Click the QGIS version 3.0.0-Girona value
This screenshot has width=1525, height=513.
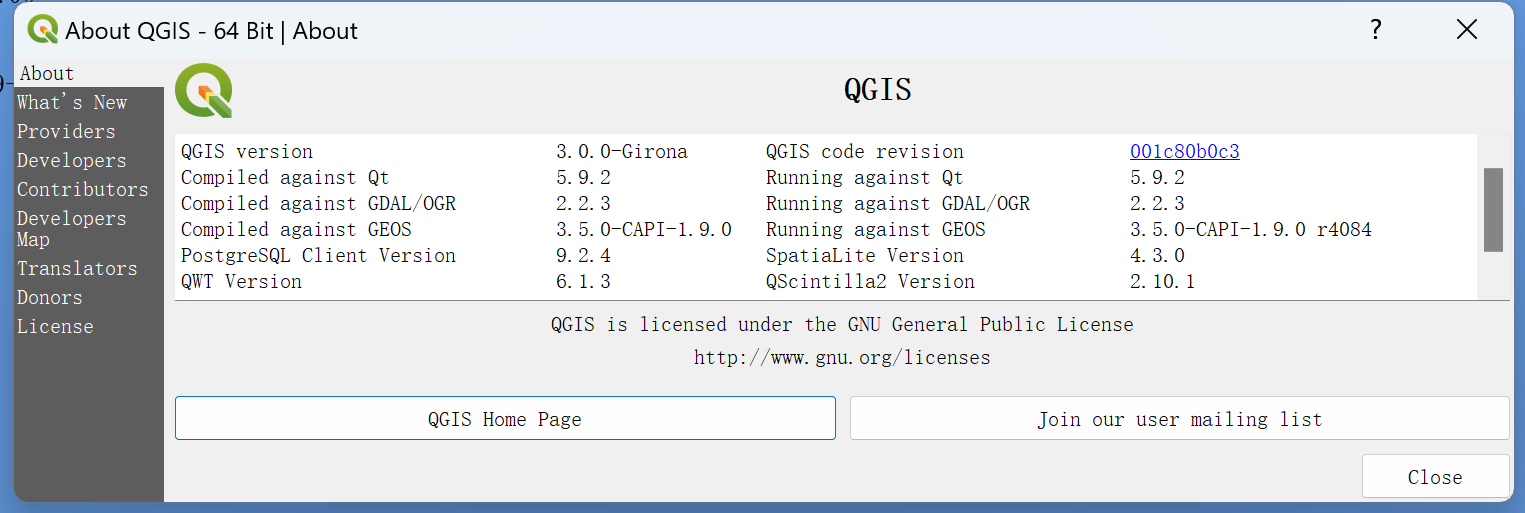[x=622, y=152]
